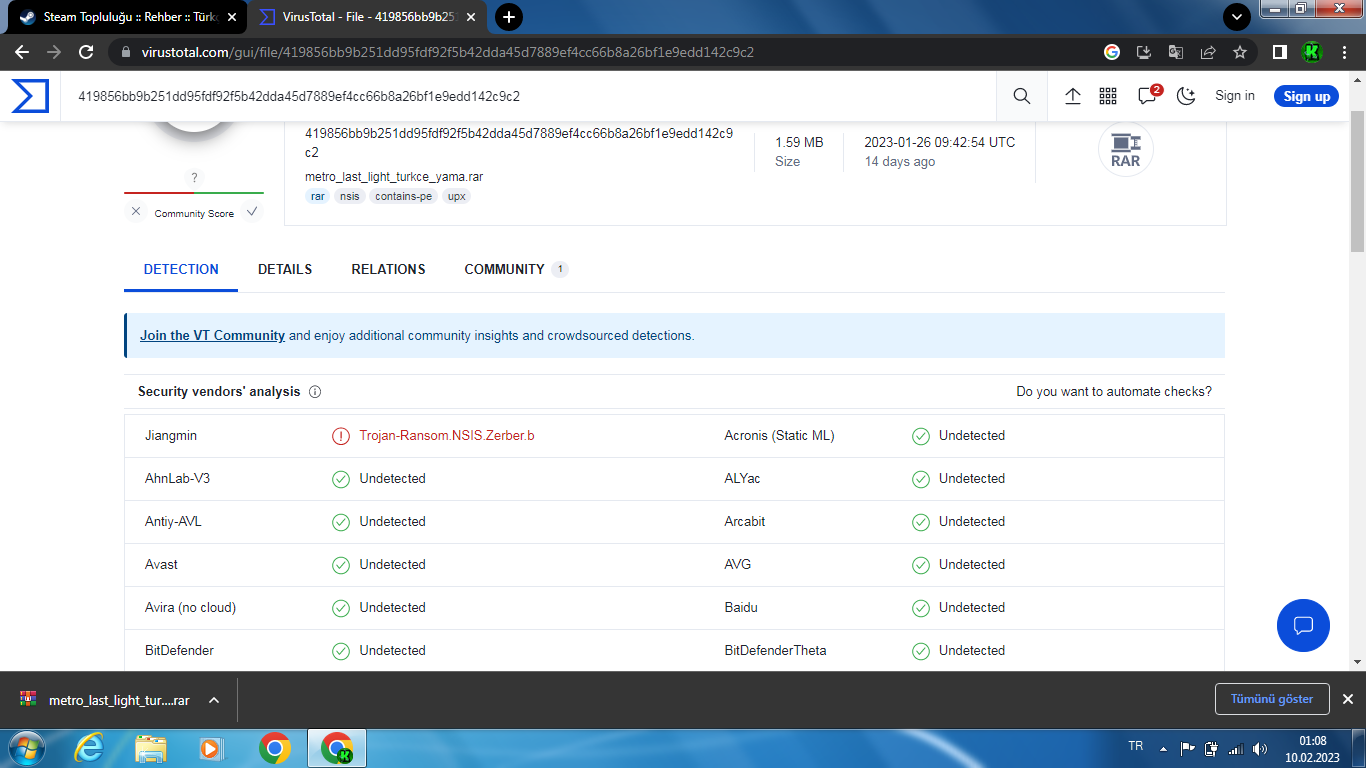Open the blue chat bubble button
This screenshot has width=1366, height=768.
[1303, 626]
